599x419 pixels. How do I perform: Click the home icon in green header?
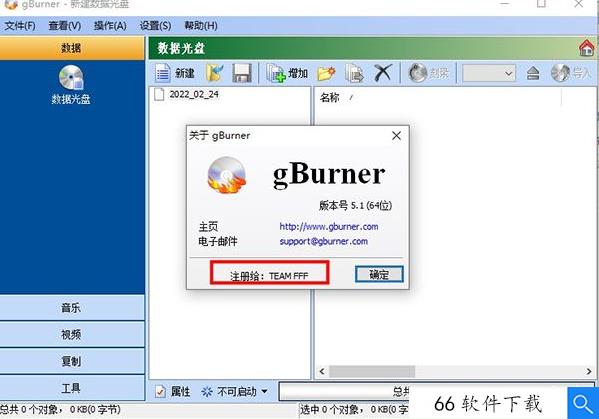(587, 48)
